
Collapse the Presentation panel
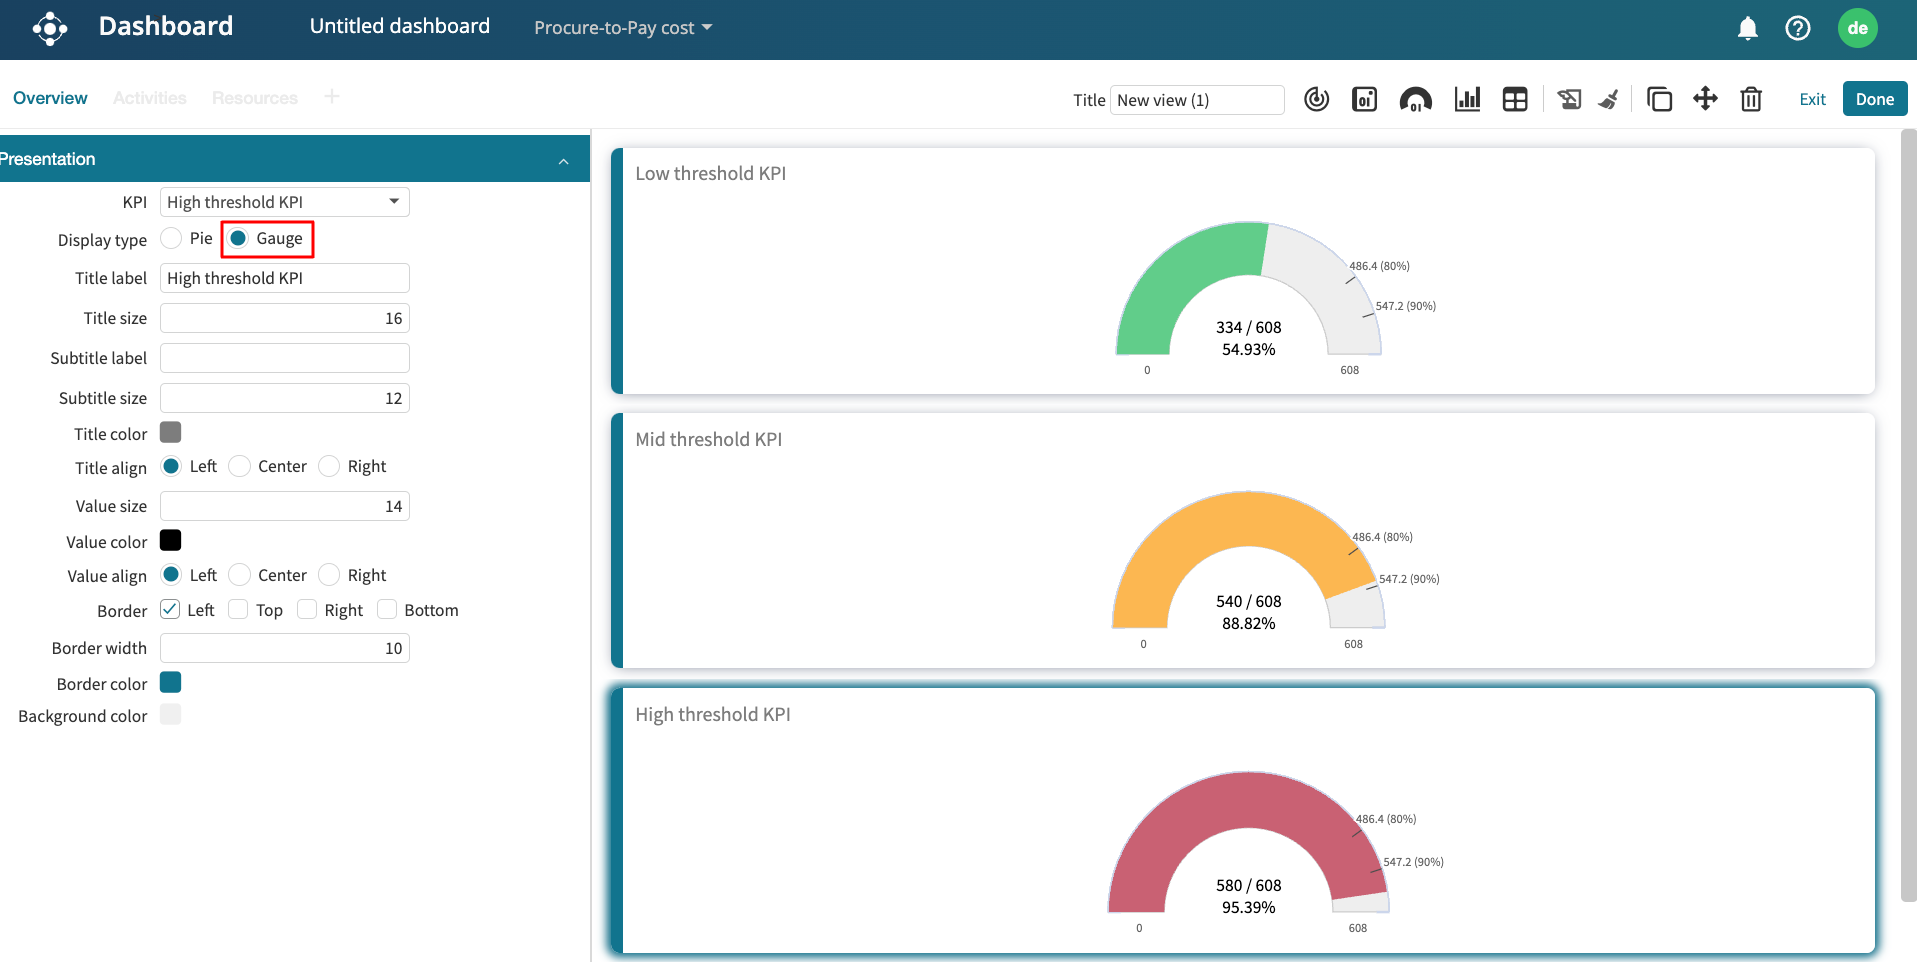[x=563, y=160]
